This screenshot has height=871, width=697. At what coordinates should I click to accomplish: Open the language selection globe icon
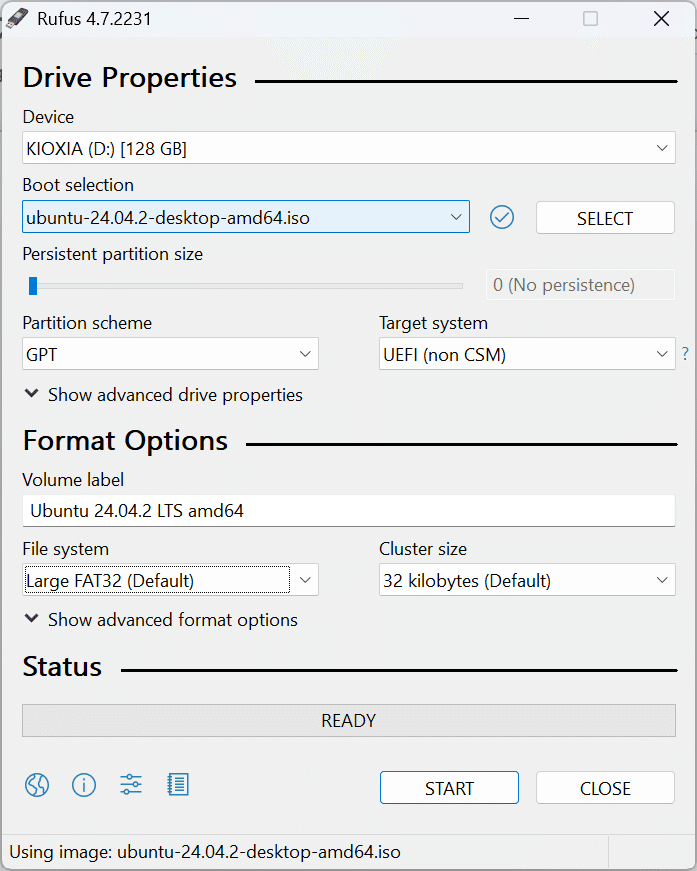36,785
